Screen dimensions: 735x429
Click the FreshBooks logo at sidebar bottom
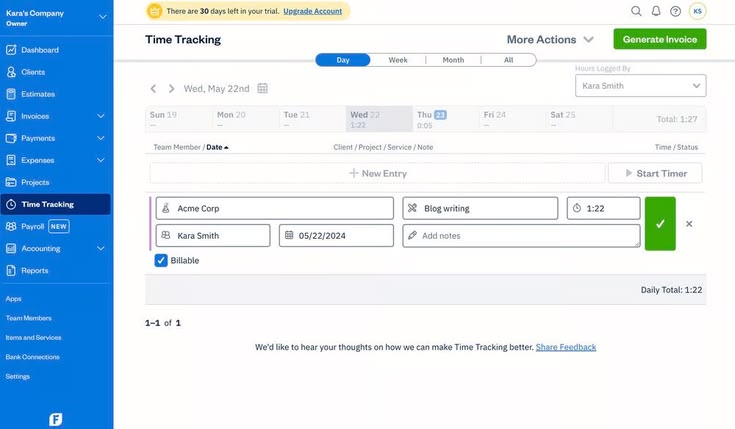55,419
